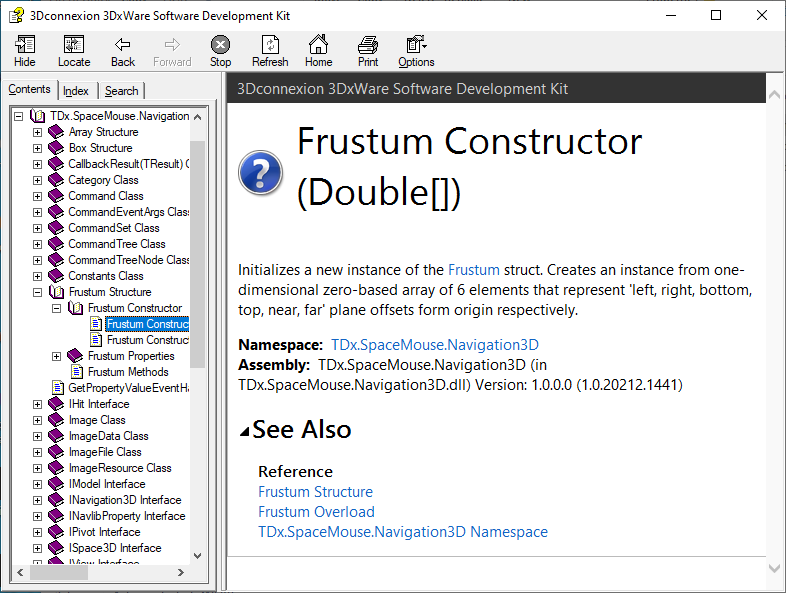
Task: Expand the INavigation3D Interface node
Action: pos(38,500)
